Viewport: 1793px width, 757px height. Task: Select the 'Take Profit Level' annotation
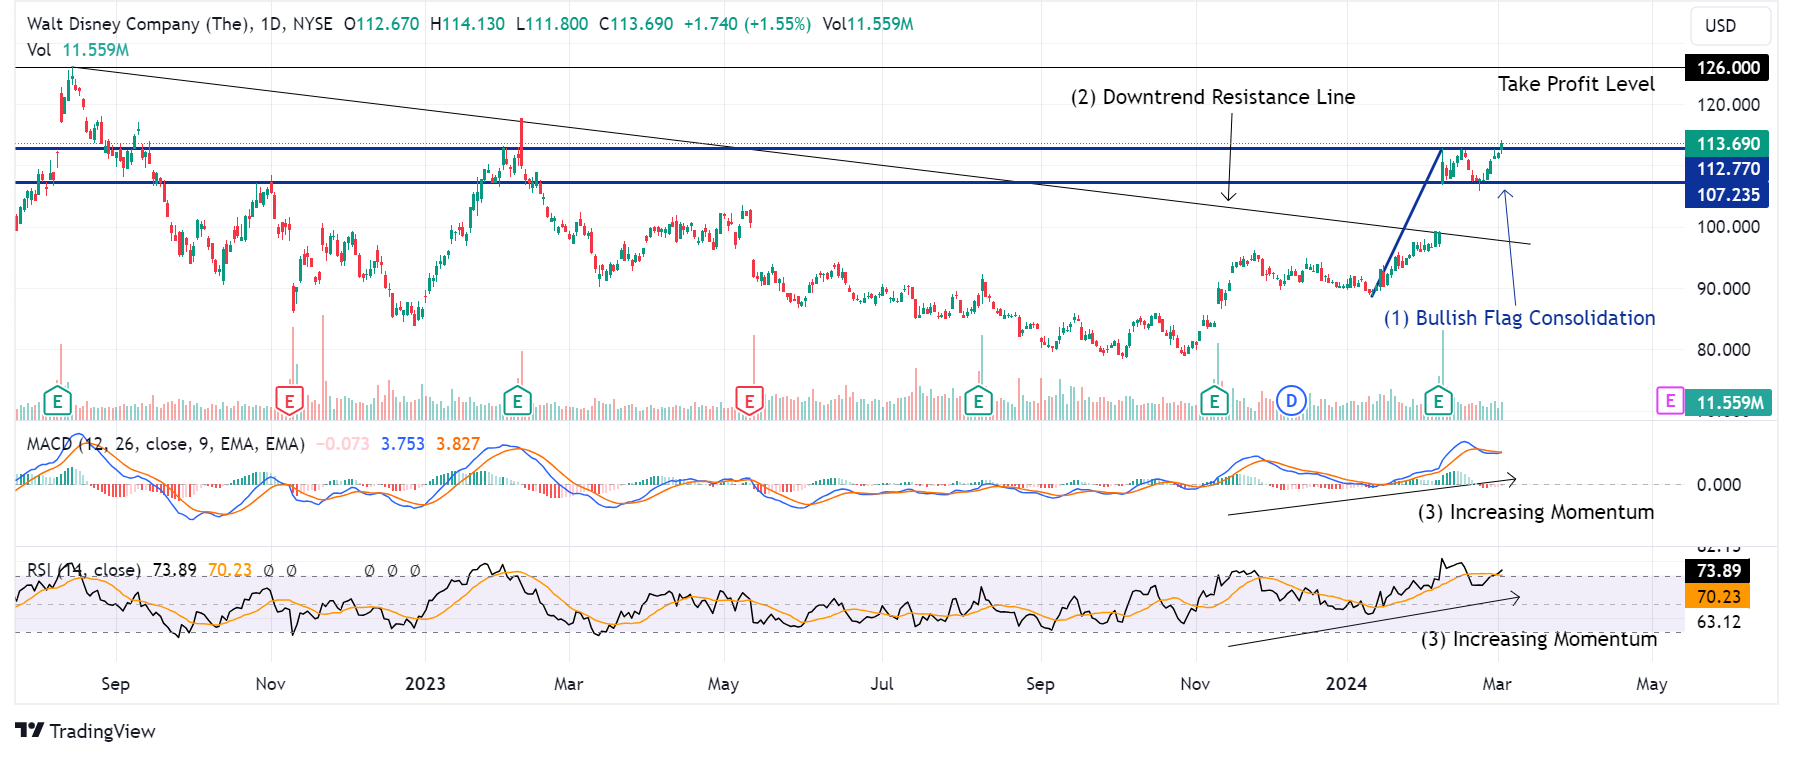pos(1576,84)
